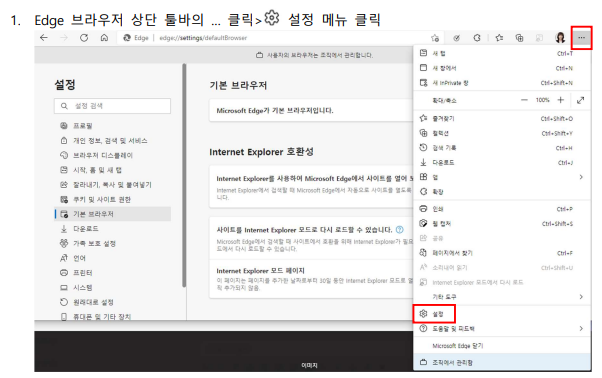This screenshot has width=602, height=378.
Task: Add this page to favorites star-plus icon
Action: click(435, 38)
